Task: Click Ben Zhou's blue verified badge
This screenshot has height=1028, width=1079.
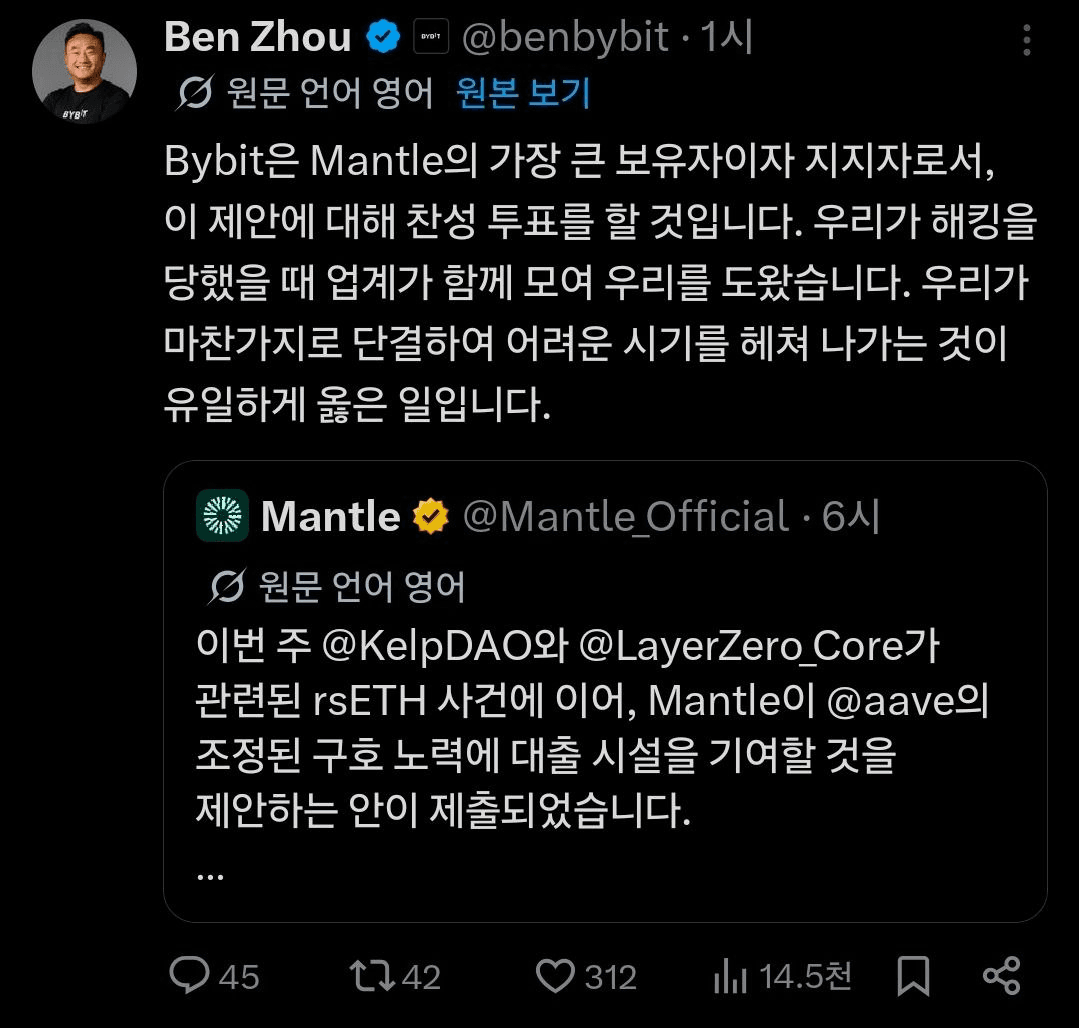Action: [382, 37]
